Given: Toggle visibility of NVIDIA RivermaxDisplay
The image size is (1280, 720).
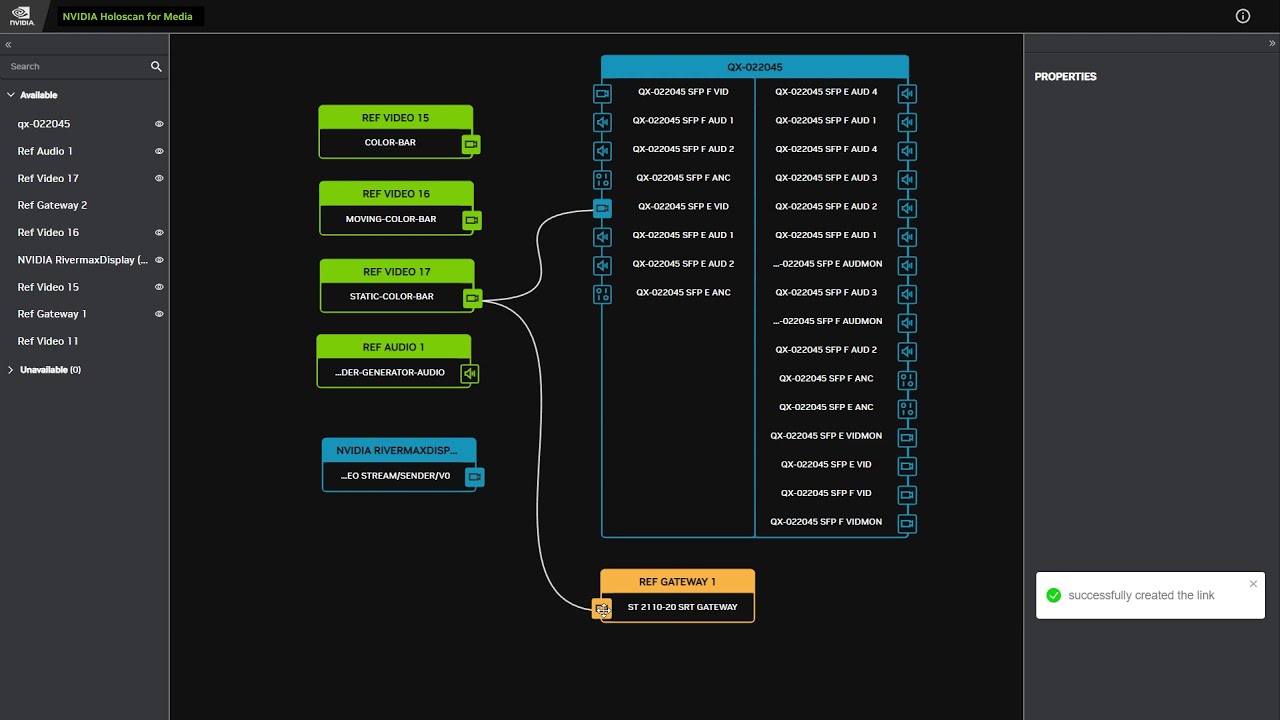Looking at the screenshot, I should coord(159,260).
